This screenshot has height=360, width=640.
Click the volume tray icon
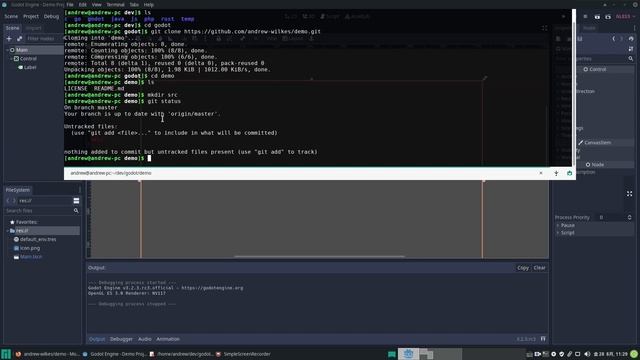point(587,354)
